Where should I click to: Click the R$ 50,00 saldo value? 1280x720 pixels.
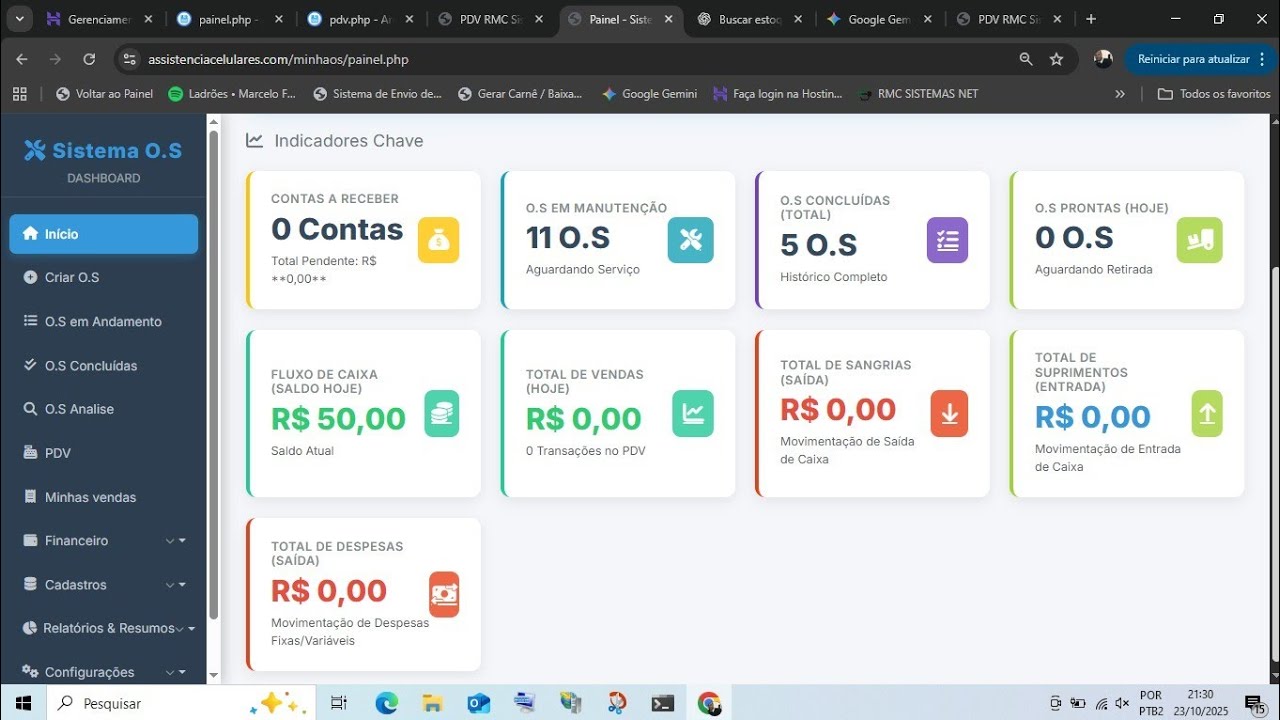(x=338, y=419)
